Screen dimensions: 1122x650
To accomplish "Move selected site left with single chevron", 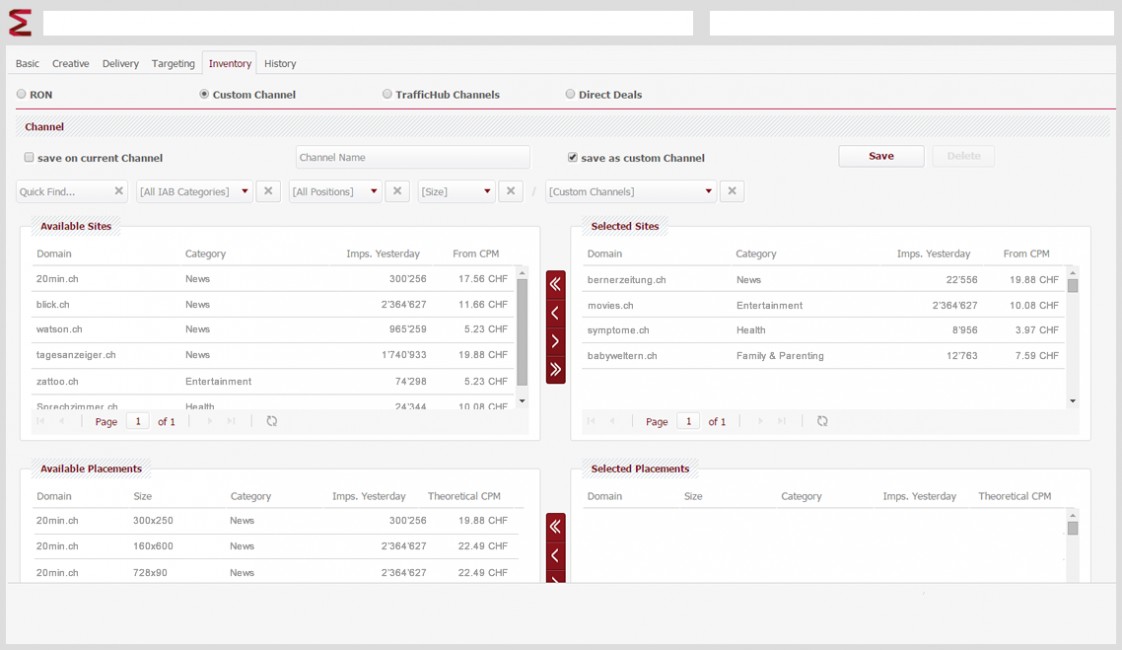I will [x=555, y=313].
